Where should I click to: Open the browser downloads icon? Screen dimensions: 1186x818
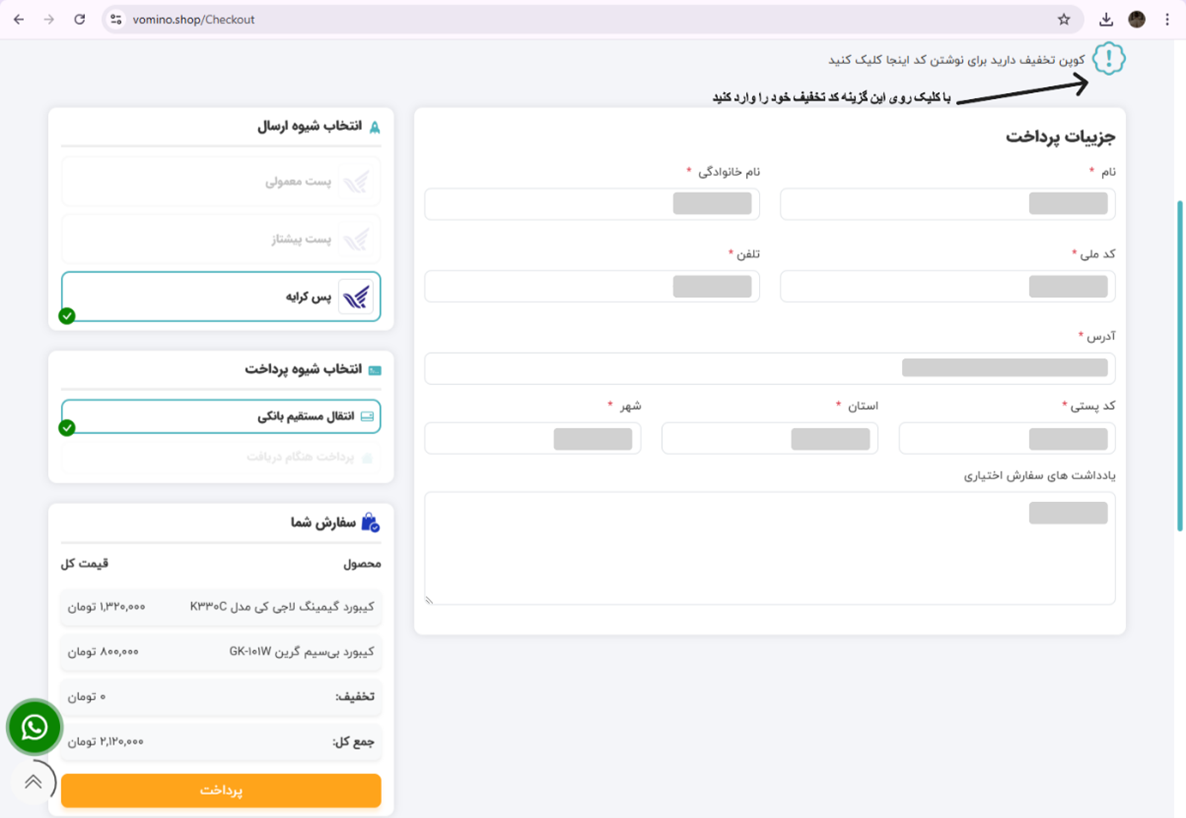(x=1106, y=19)
